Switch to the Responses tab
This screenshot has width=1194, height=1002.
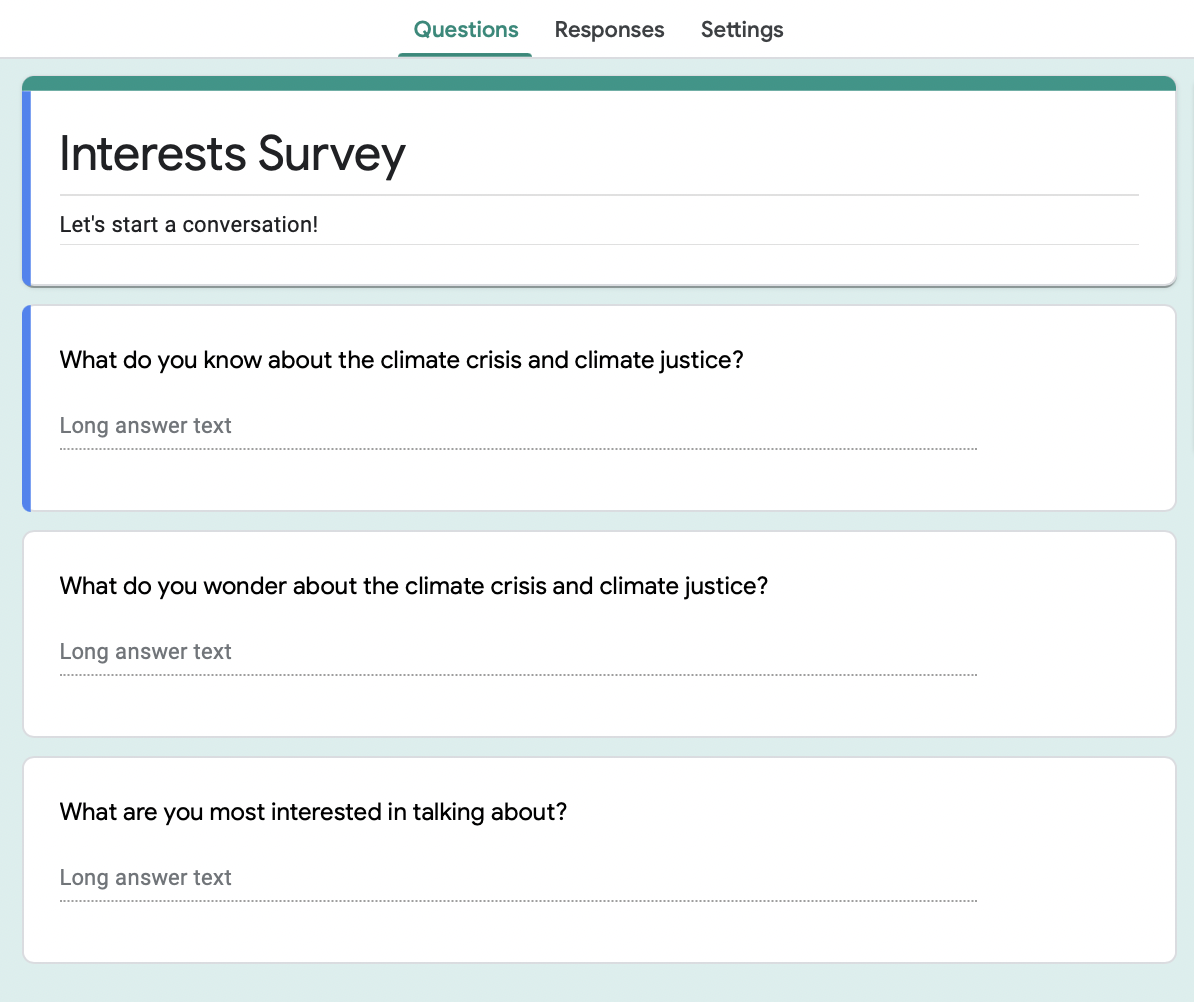(609, 30)
